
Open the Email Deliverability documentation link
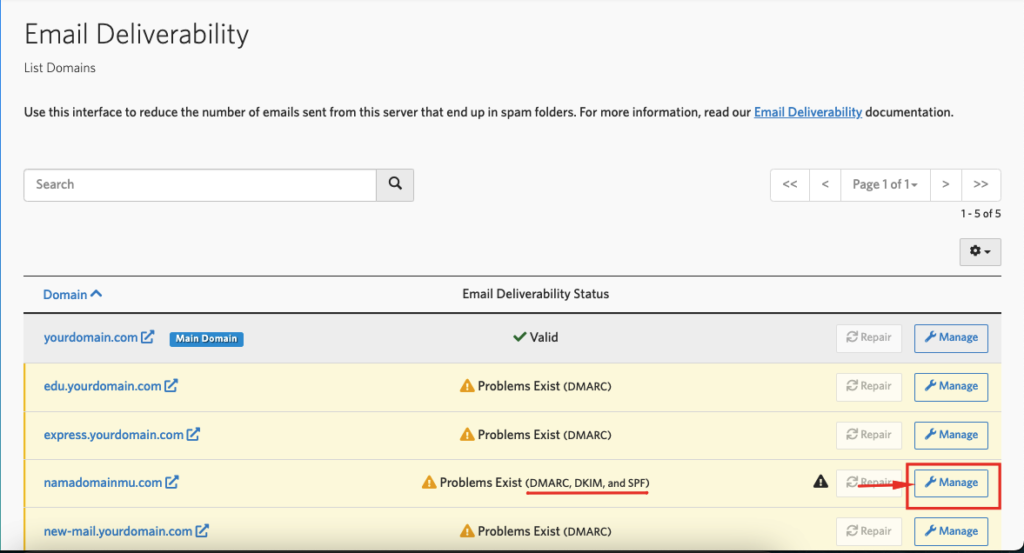click(x=808, y=112)
